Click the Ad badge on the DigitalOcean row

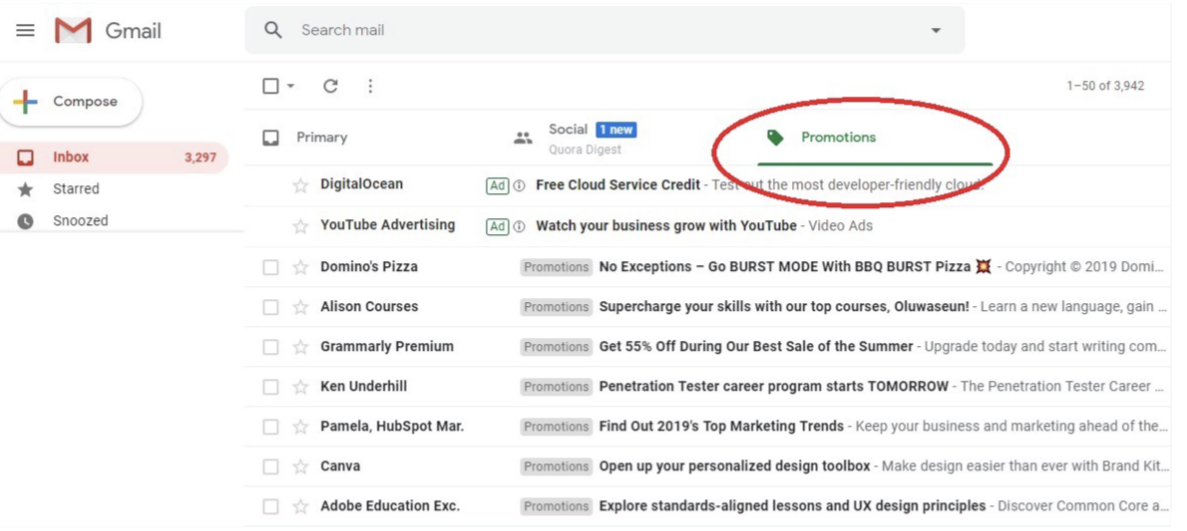pos(497,186)
